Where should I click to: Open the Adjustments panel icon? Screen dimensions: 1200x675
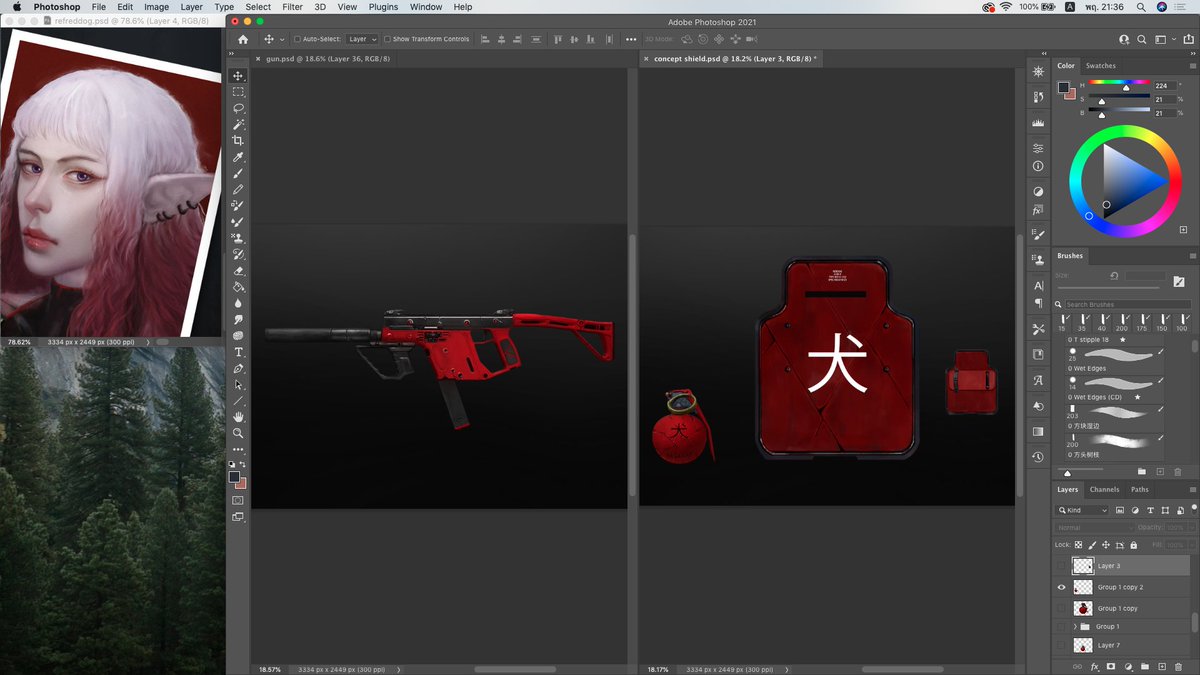click(1038, 191)
